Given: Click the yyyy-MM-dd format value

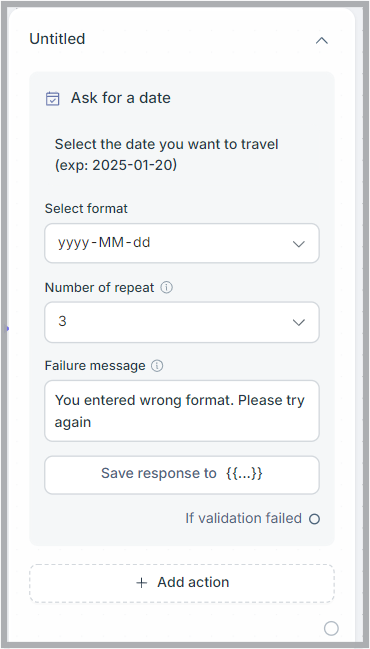Looking at the screenshot, I should click(x=104, y=243).
